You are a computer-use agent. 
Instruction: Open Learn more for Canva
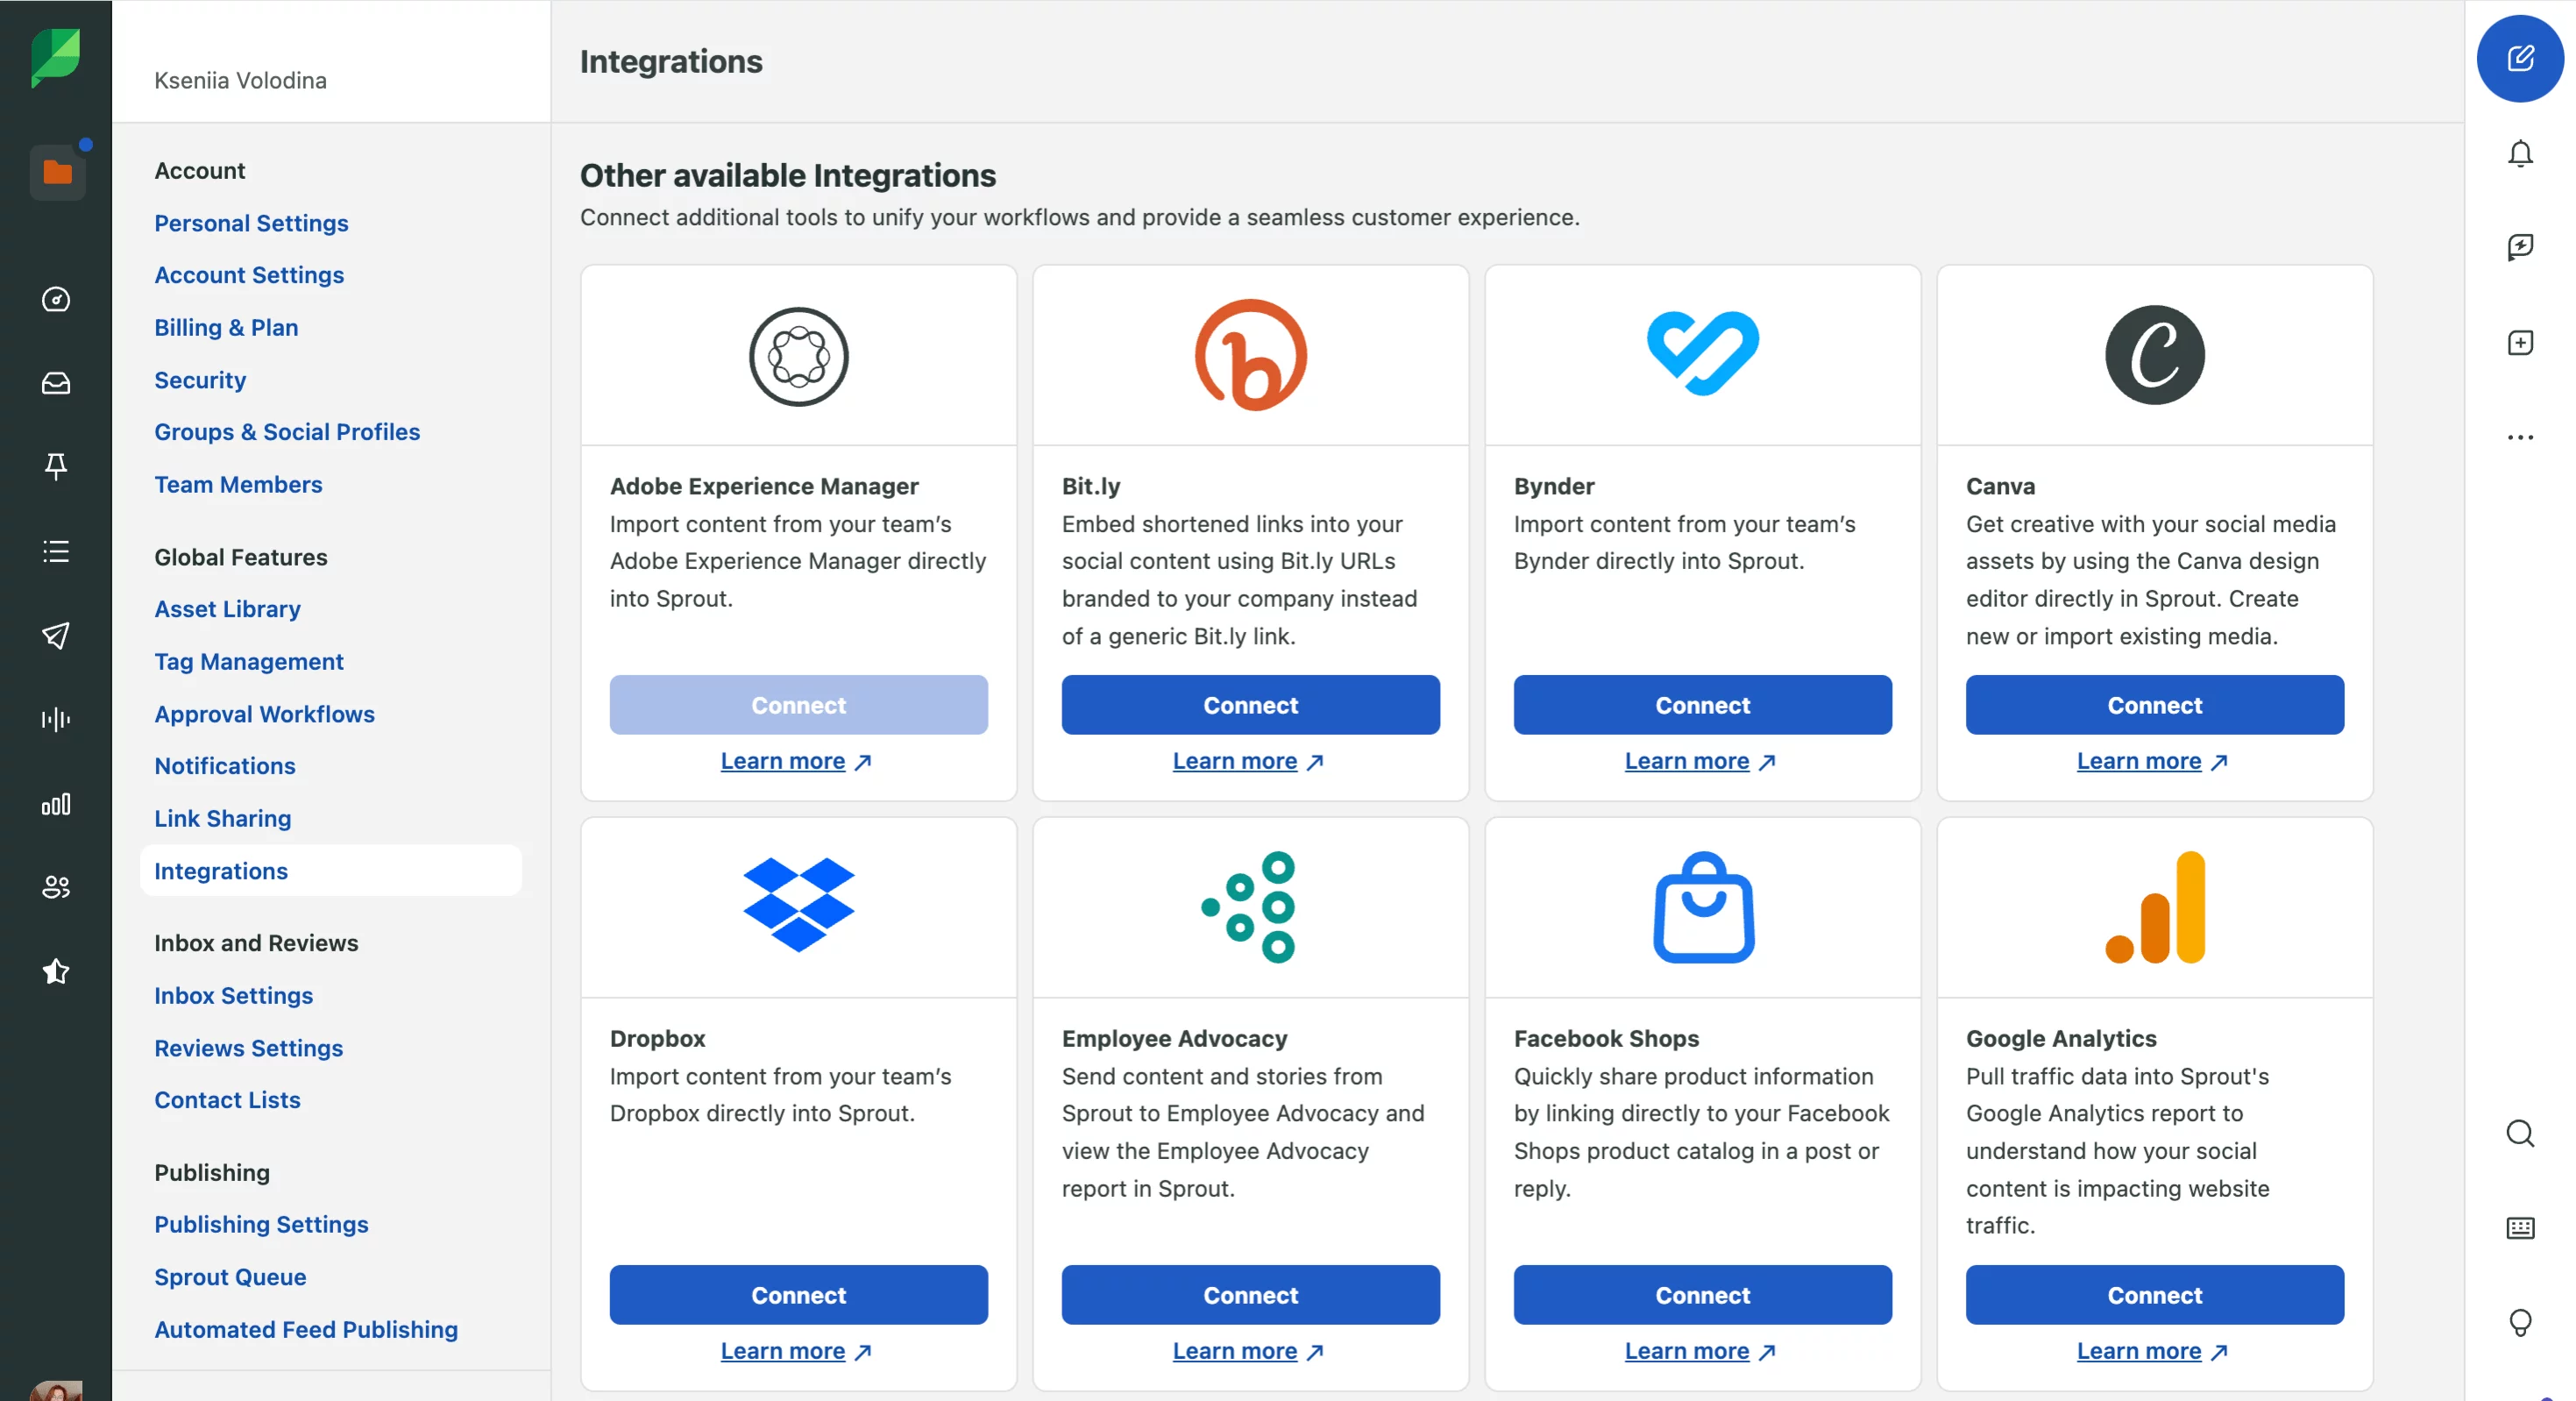pyautogui.click(x=2153, y=762)
